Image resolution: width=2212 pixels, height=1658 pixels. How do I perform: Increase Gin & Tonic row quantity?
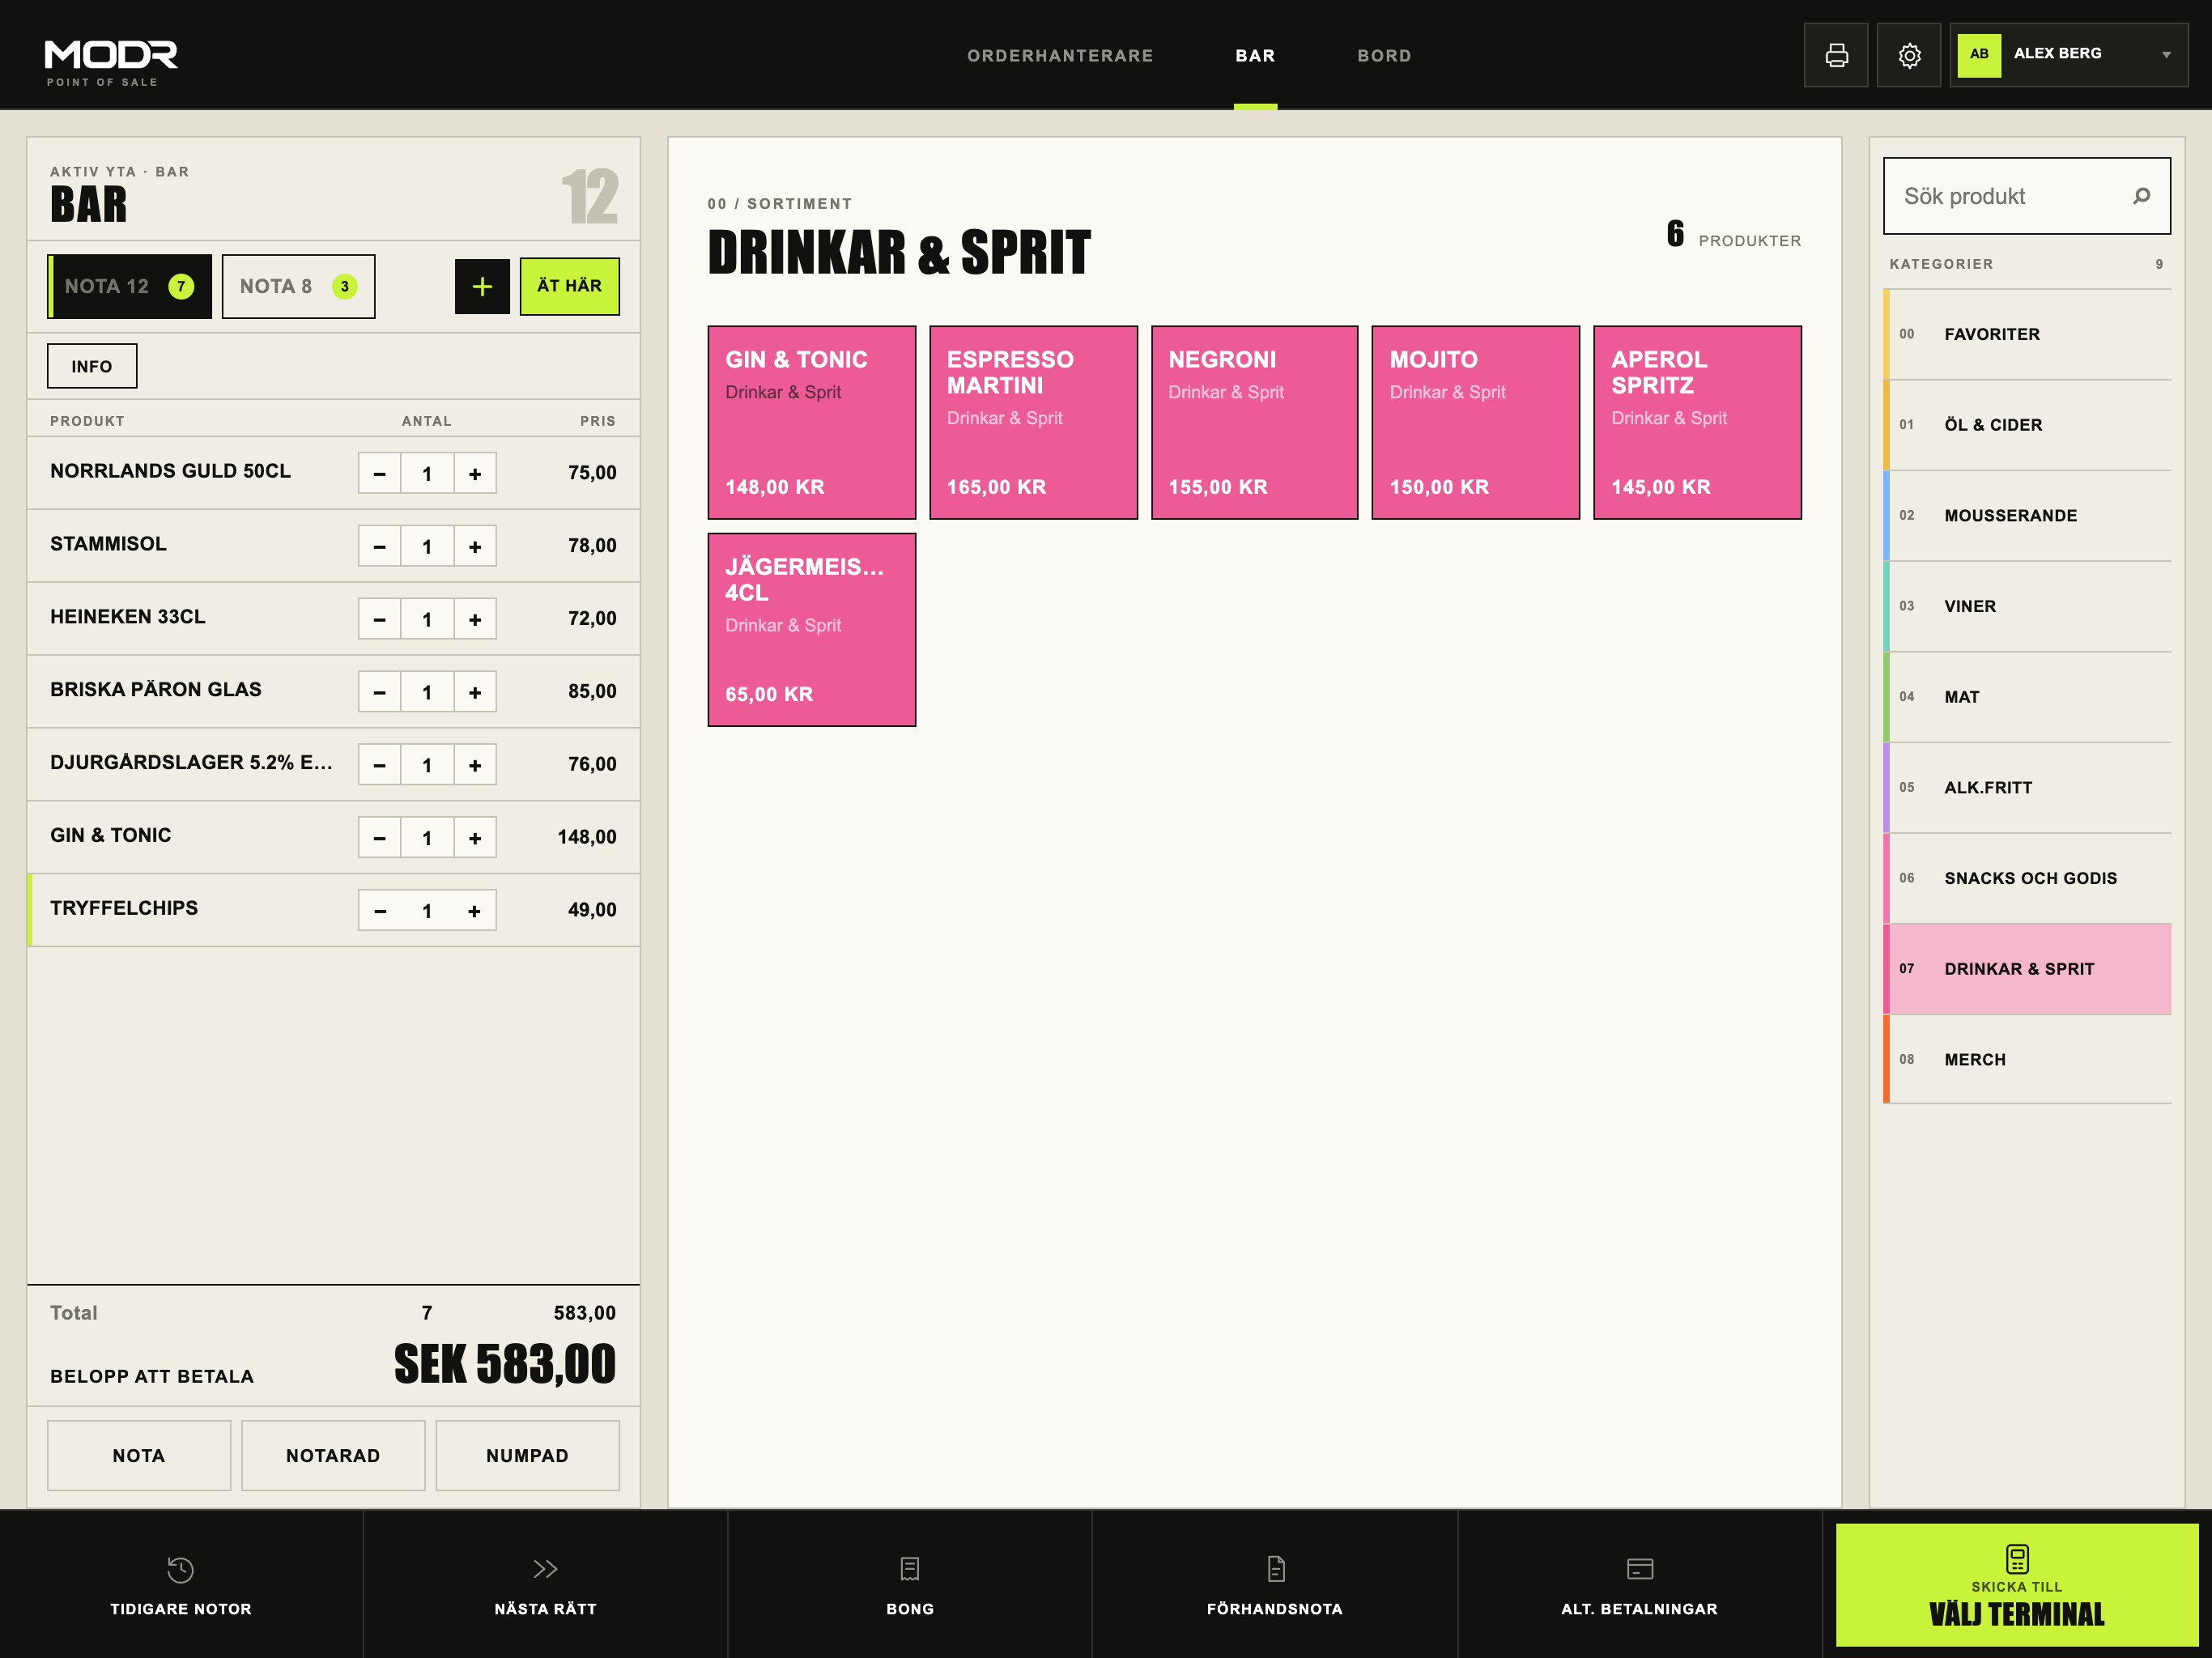tap(475, 838)
